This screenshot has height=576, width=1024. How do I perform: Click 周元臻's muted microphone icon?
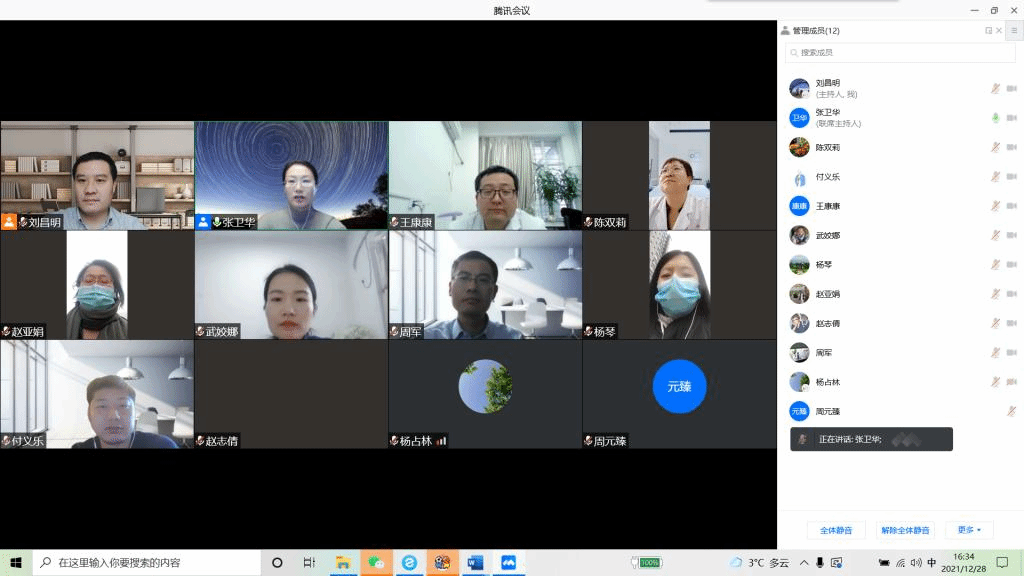(x=1011, y=411)
